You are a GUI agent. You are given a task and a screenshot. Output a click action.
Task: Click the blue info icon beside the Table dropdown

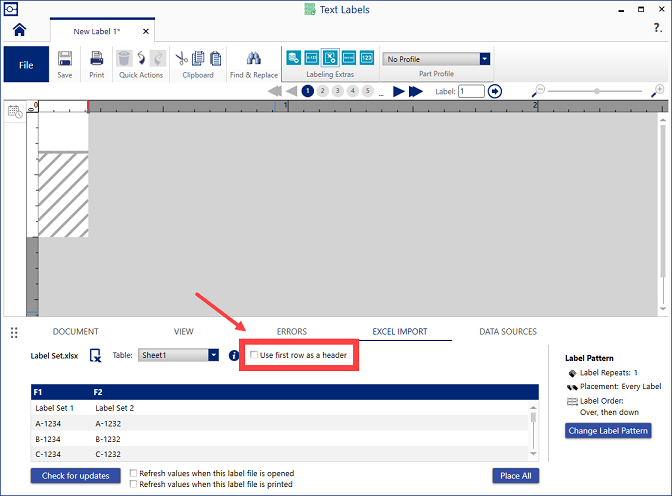[x=234, y=355]
